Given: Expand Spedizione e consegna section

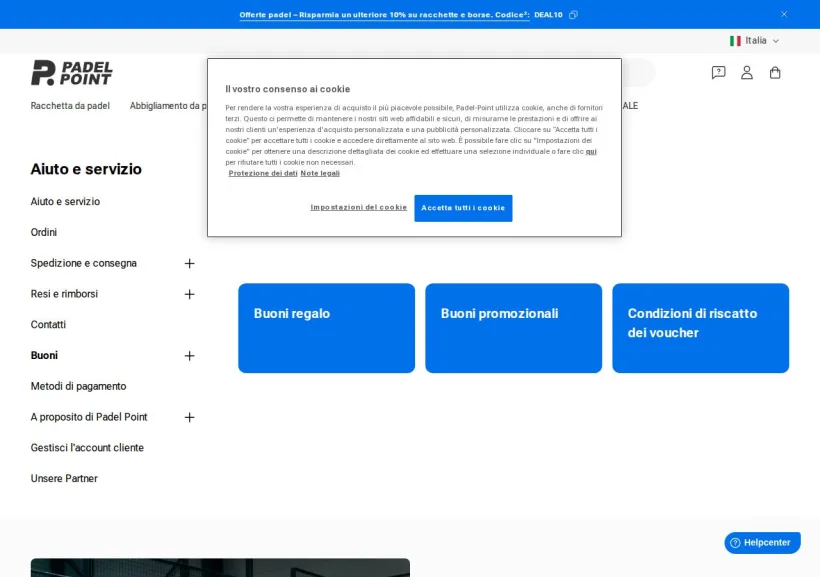Looking at the screenshot, I should [189, 263].
